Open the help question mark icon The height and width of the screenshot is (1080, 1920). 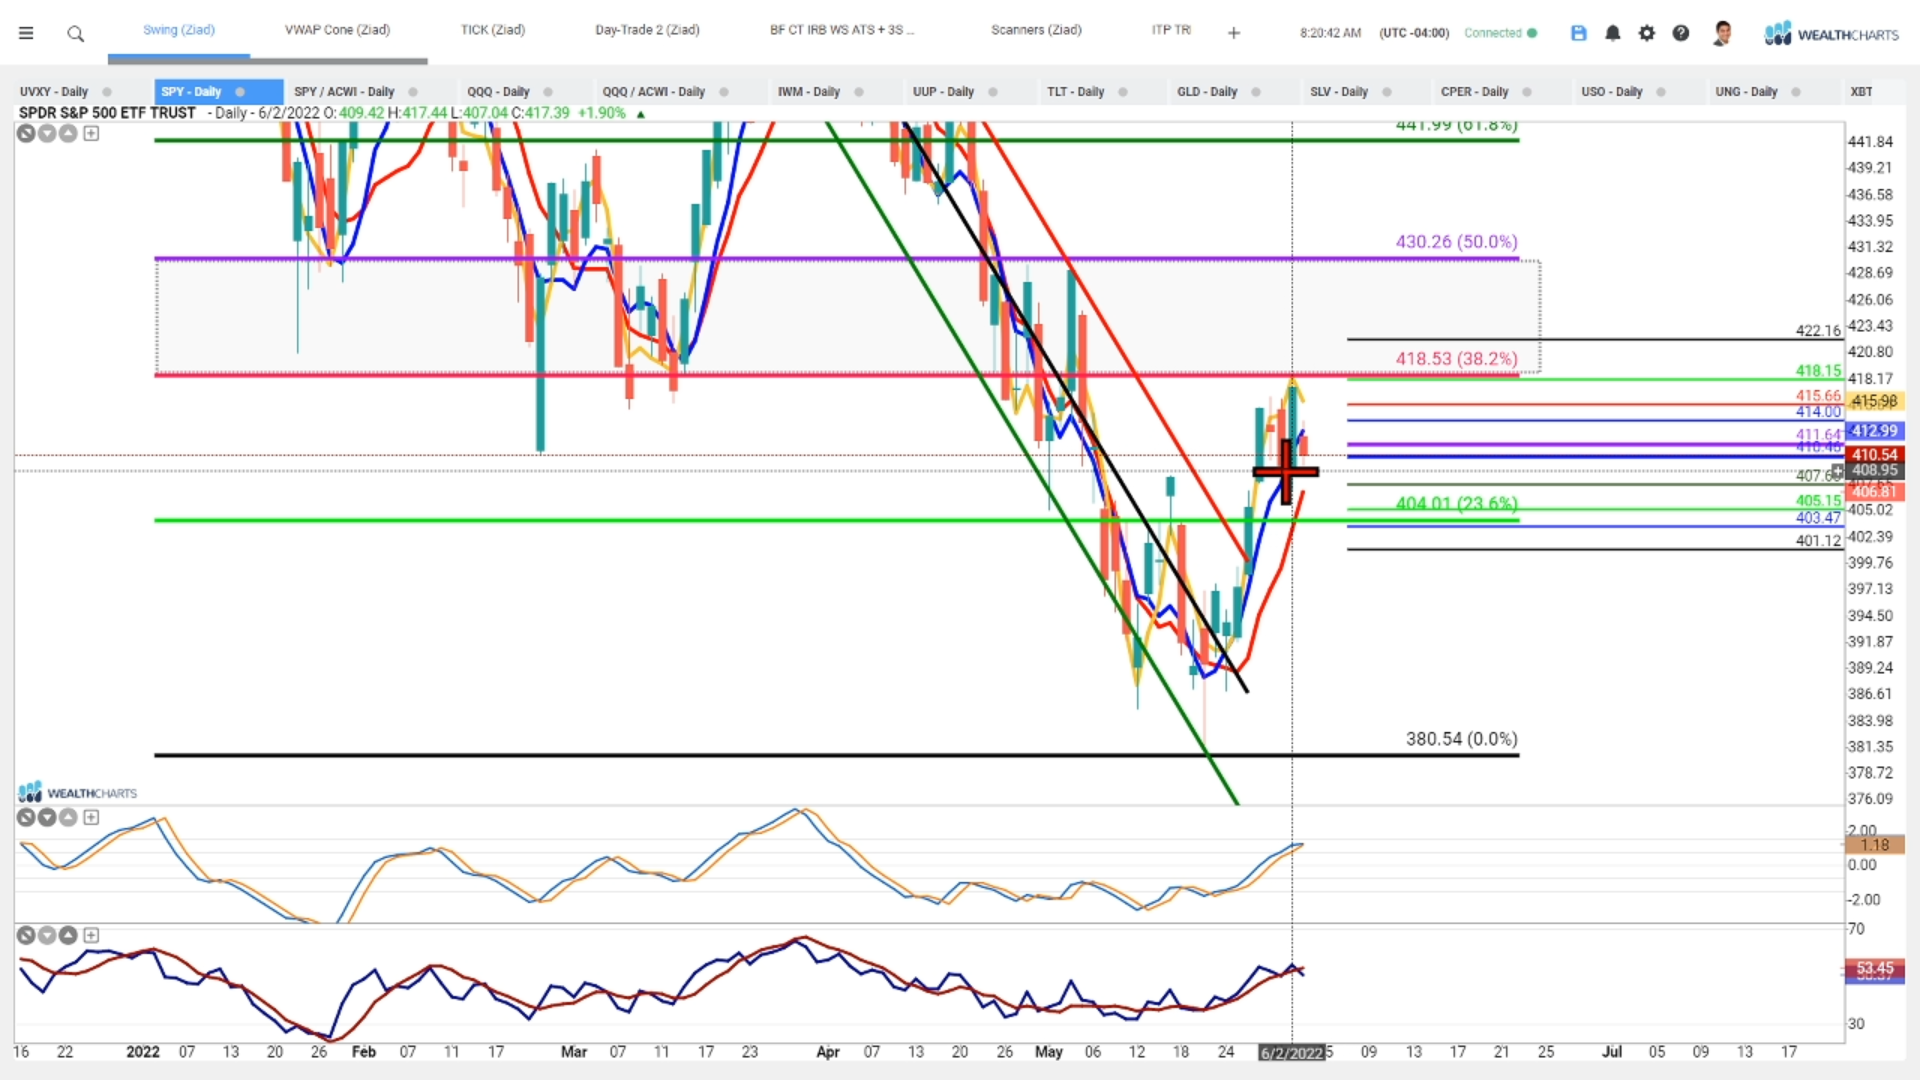pyautogui.click(x=1681, y=33)
